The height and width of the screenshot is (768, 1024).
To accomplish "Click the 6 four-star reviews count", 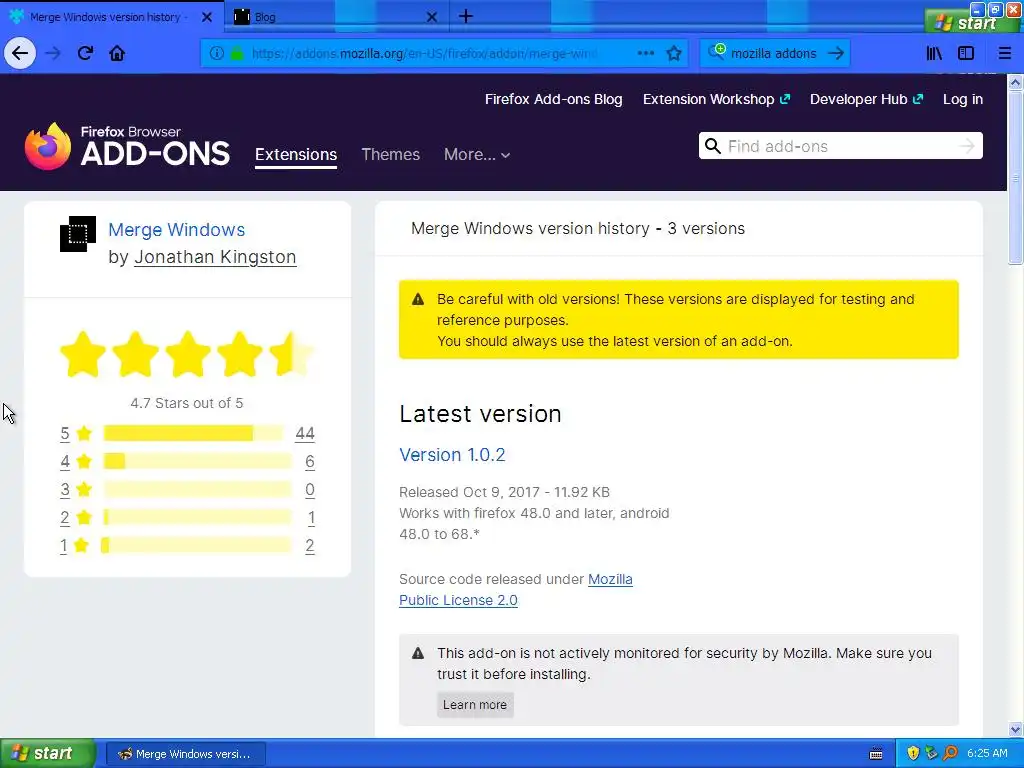I will pyautogui.click(x=310, y=462).
